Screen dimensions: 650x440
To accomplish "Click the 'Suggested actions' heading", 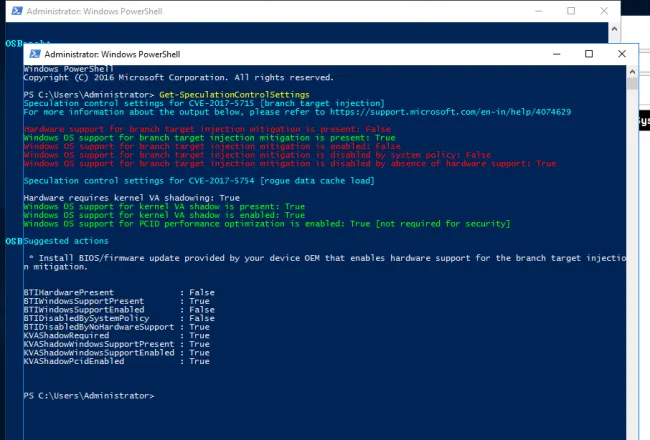I will (66, 241).
